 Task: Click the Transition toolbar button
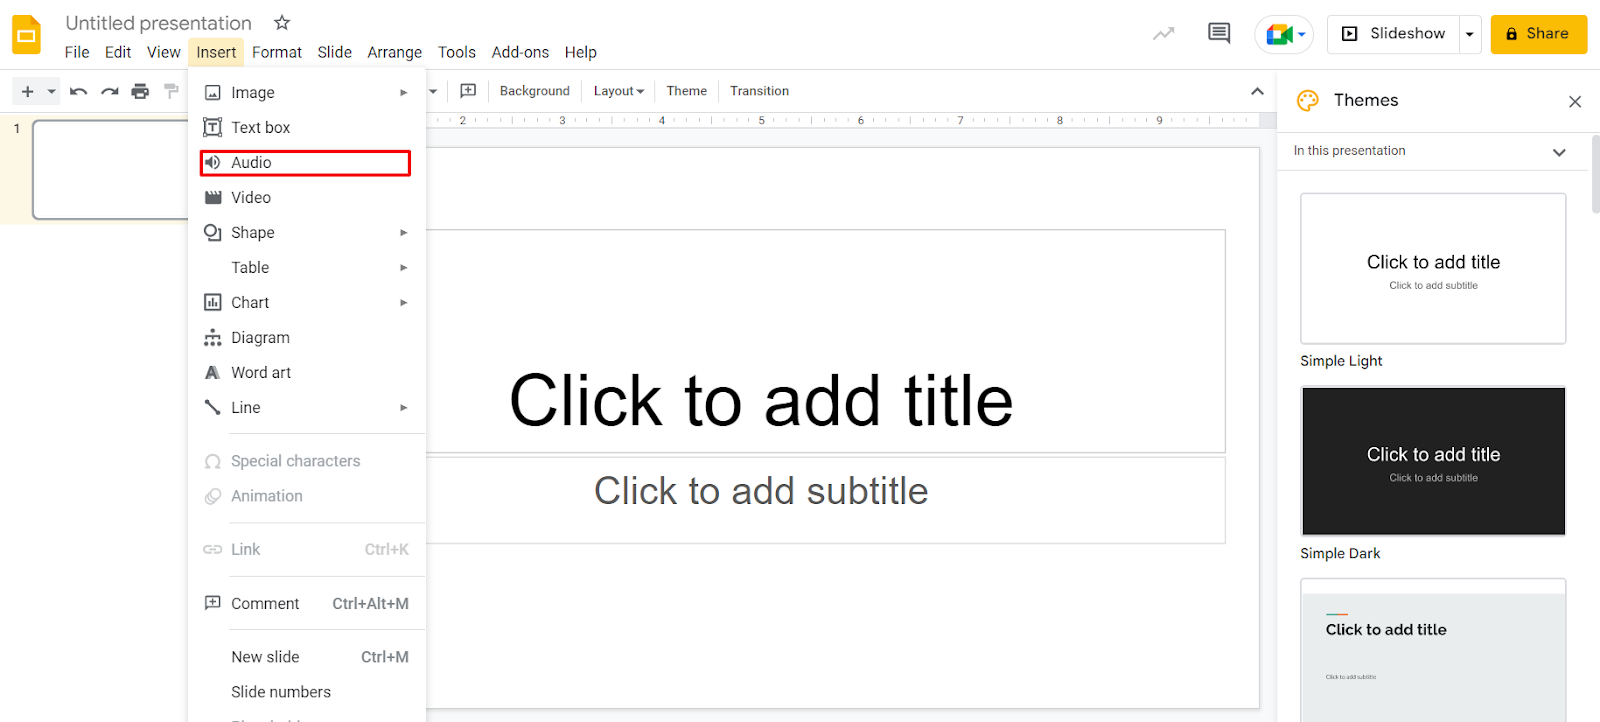[x=759, y=91]
